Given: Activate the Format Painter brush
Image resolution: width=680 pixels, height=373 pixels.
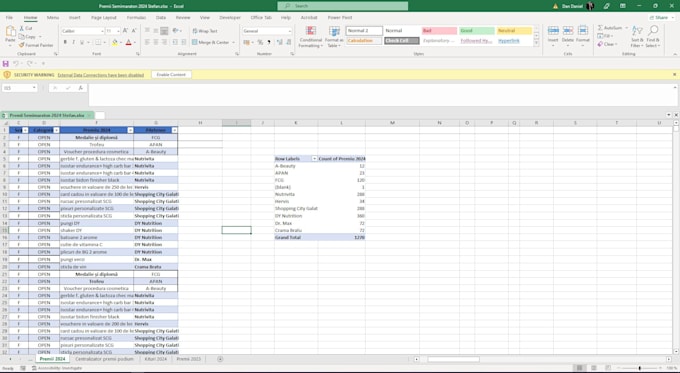Looking at the screenshot, I should pyautogui.click(x=22, y=45).
